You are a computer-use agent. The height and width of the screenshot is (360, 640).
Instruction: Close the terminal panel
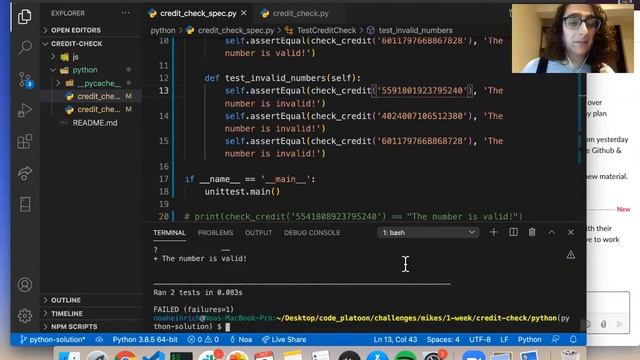tap(571, 232)
